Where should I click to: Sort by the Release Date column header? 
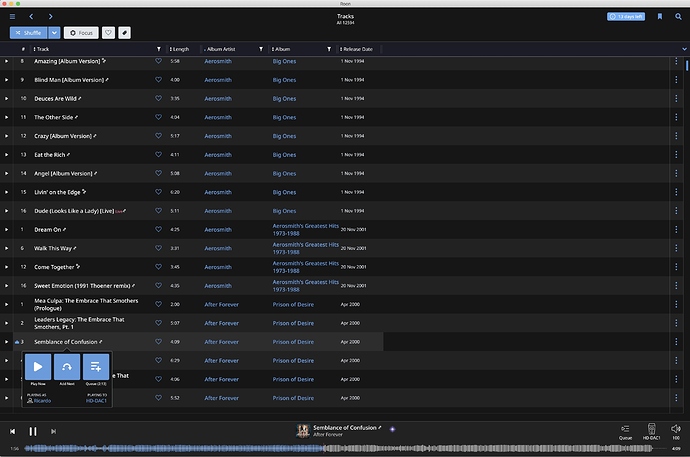click(356, 49)
